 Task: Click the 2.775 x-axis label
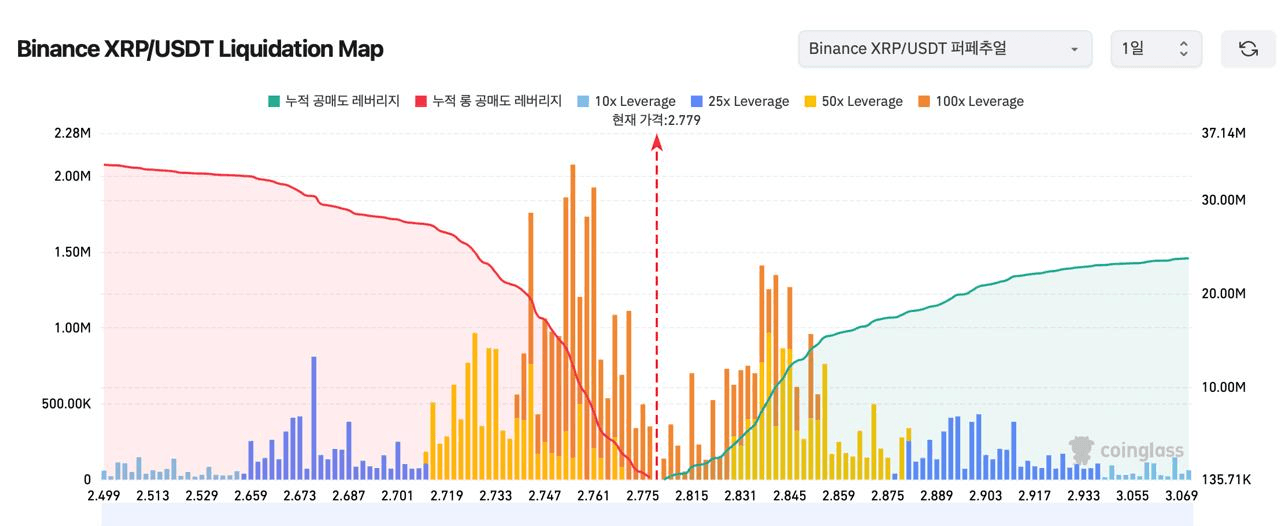click(643, 495)
